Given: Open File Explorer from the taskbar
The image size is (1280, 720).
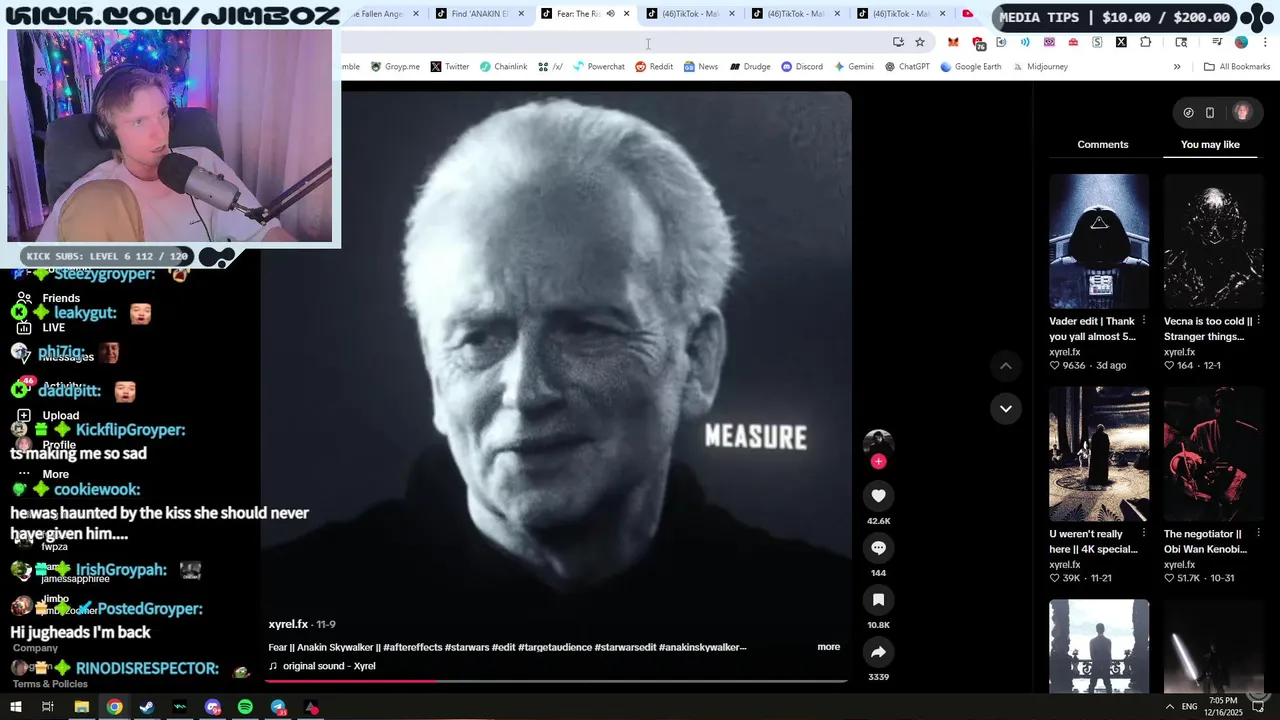Looking at the screenshot, I should [82, 707].
